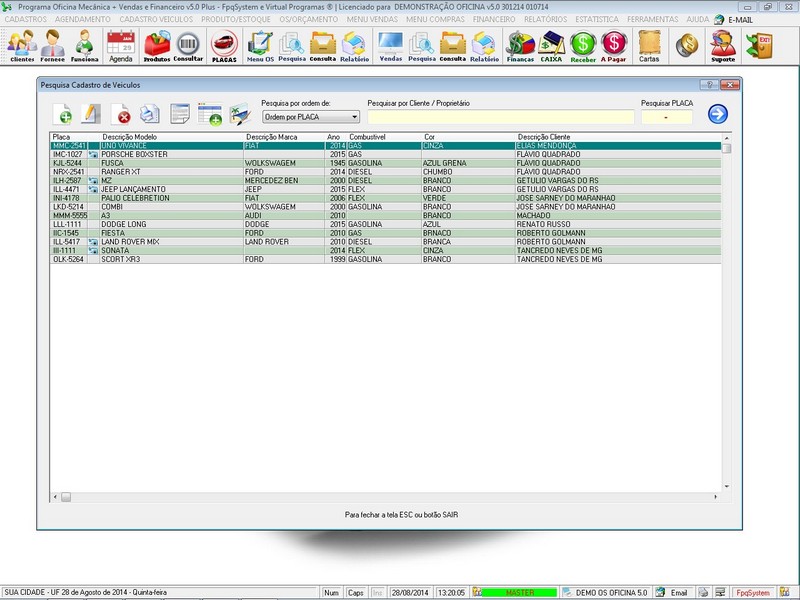Click Relatório icon left of Vendas
The height and width of the screenshot is (600, 800).
(x=354, y=46)
